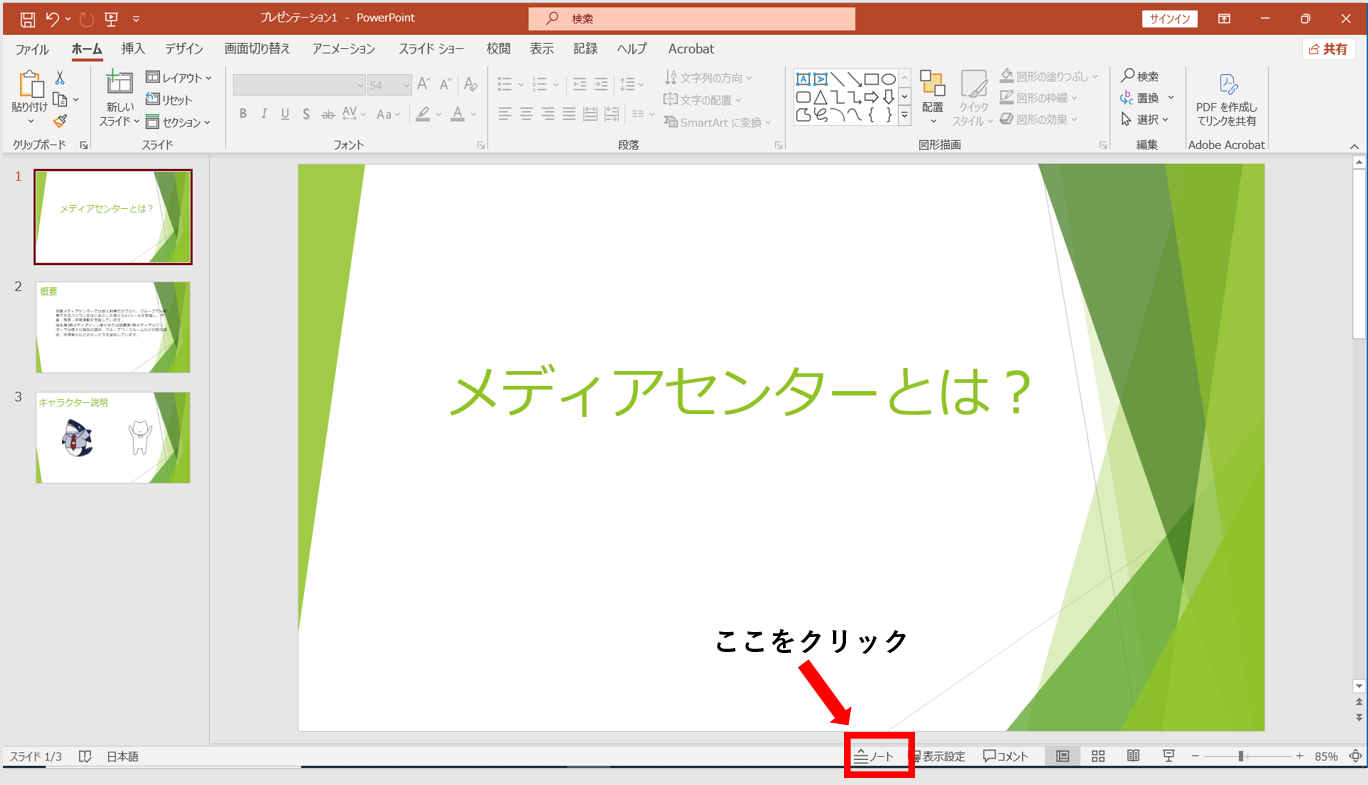Click the zoom slider handle
This screenshot has width=1368, height=785.
pyautogui.click(x=1241, y=757)
